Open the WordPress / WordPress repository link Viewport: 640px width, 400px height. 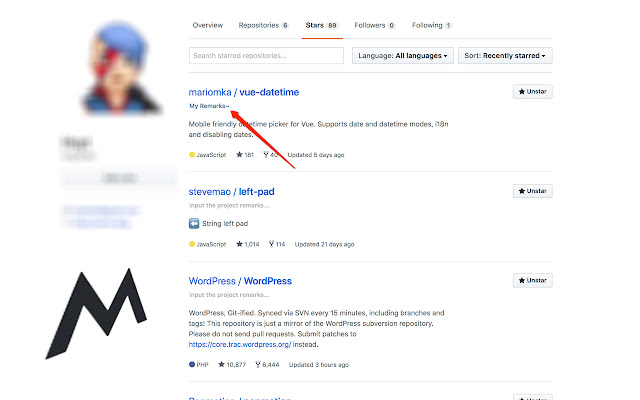[x=240, y=281]
